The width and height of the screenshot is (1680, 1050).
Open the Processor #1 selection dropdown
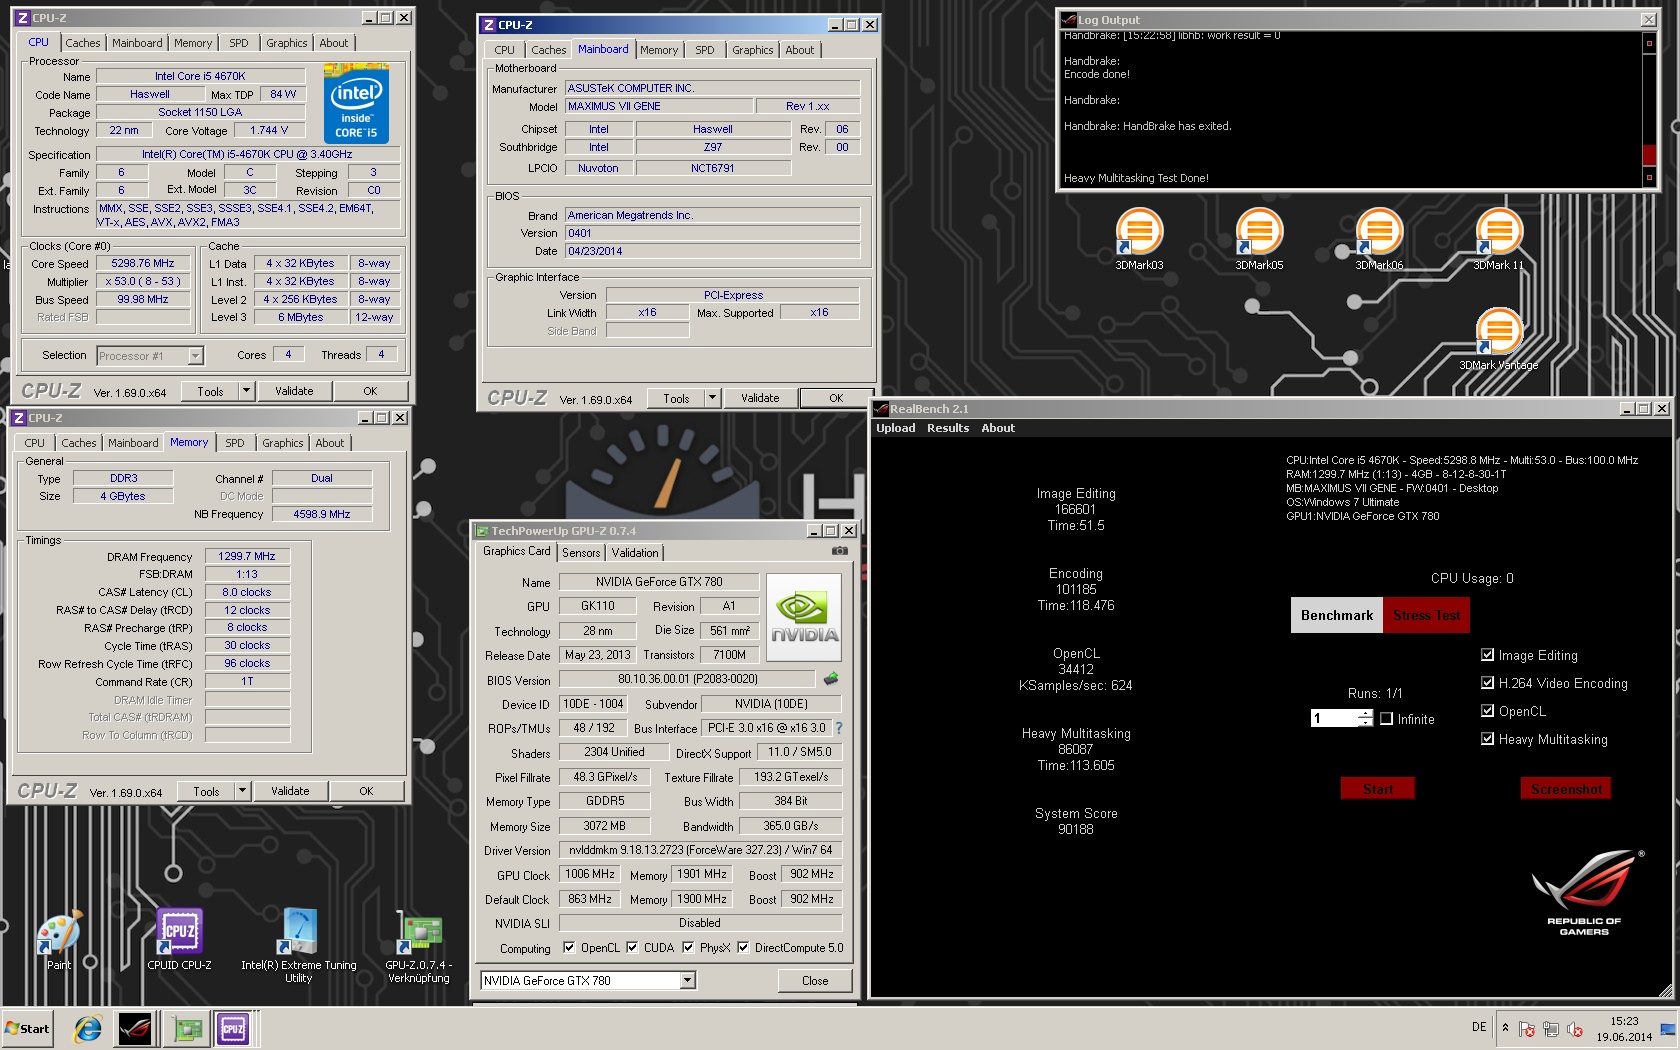[195, 355]
